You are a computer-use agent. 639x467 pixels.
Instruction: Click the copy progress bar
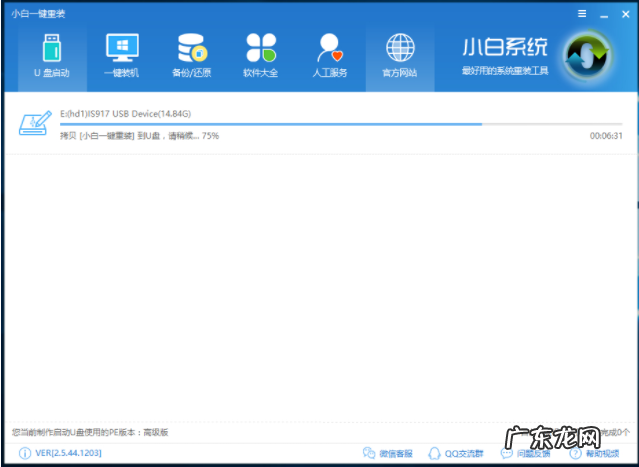click(x=341, y=124)
